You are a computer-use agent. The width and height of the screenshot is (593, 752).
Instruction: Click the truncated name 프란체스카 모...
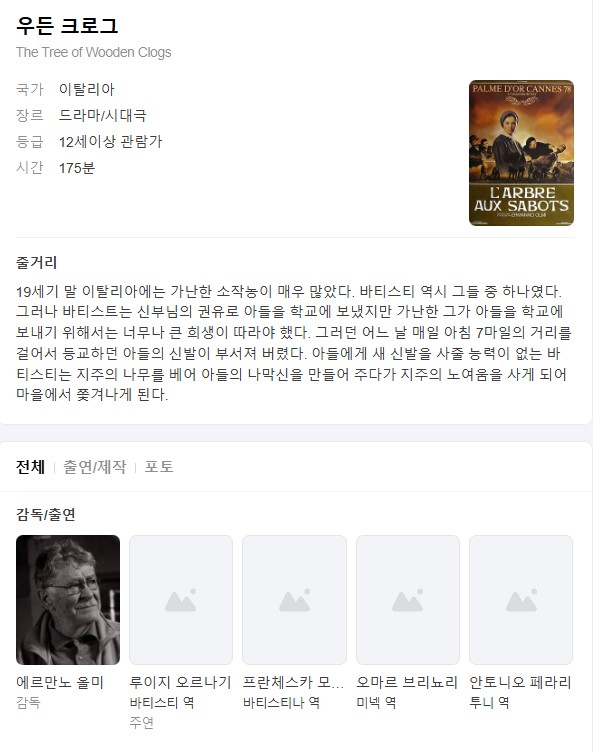click(x=293, y=682)
